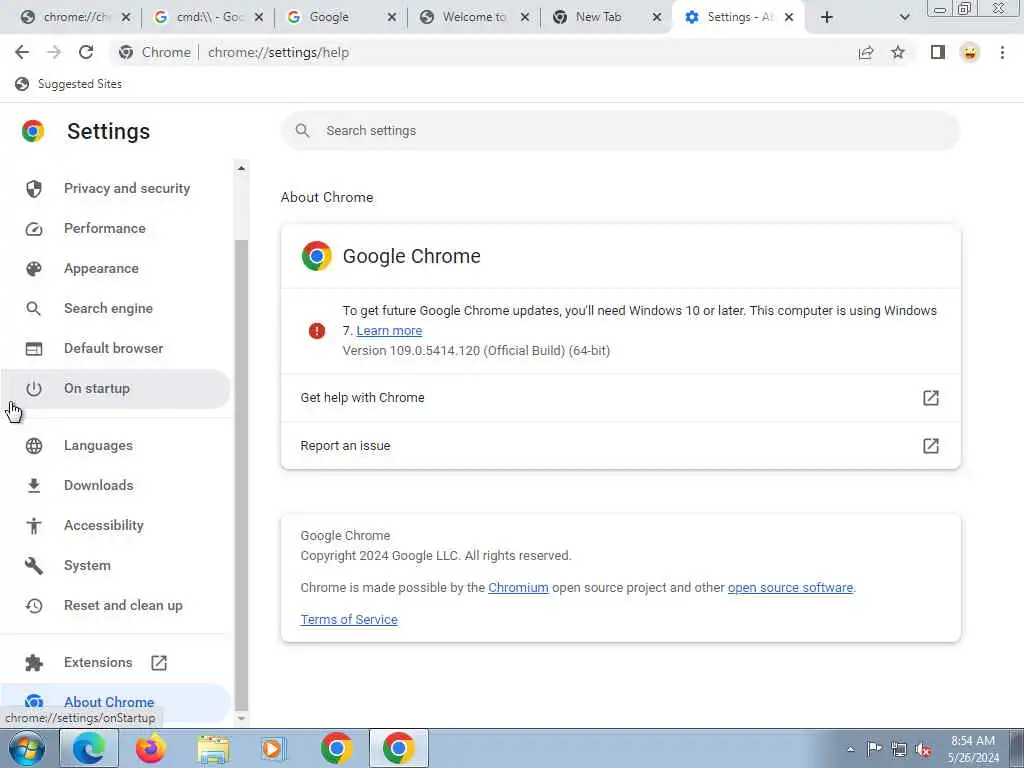Bookmark this page with the star icon
This screenshot has width=1024, height=768.
point(898,52)
